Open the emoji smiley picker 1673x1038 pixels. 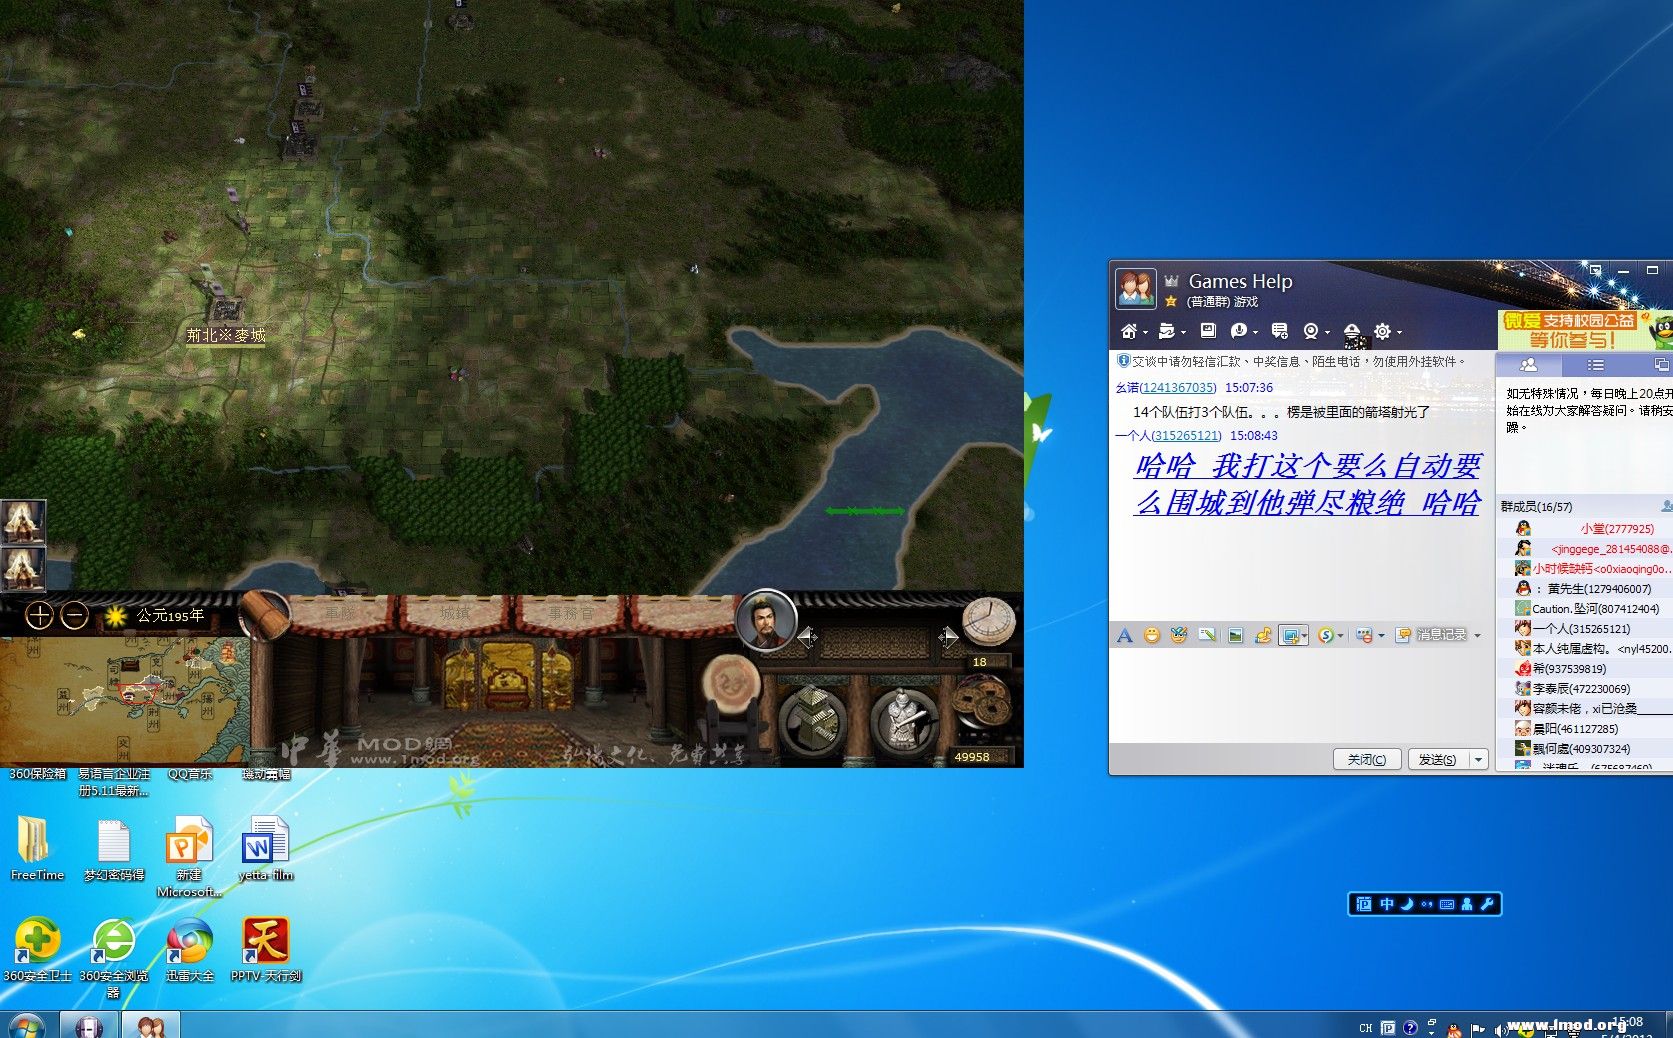[1152, 636]
